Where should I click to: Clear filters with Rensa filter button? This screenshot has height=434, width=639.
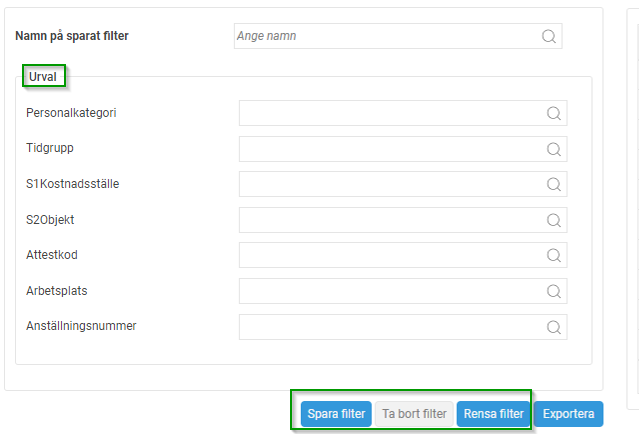point(491,413)
